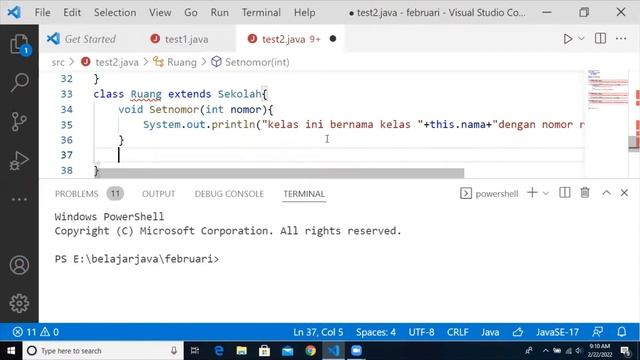This screenshot has height=360, width=640.
Task: Expand the run options dropdown arrow
Action: point(581,39)
